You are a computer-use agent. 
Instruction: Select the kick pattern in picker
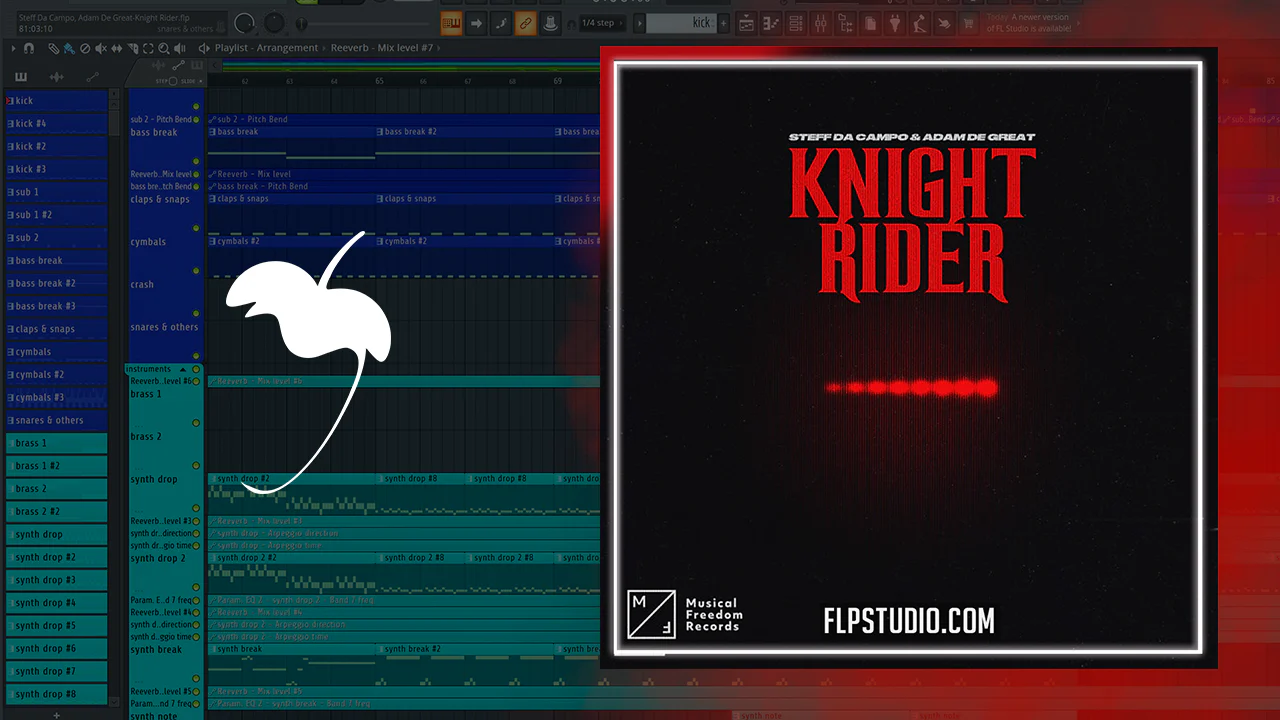pyautogui.click(x=56, y=101)
